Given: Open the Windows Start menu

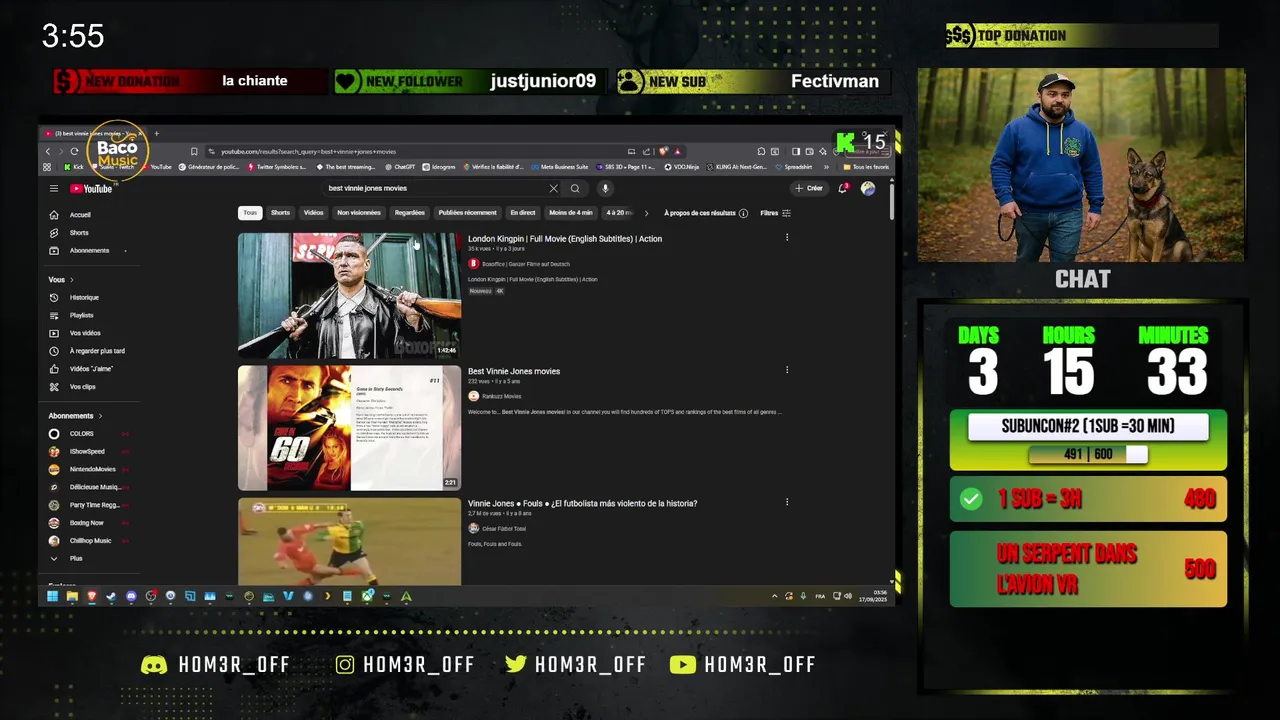Looking at the screenshot, I should click(x=52, y=596).
